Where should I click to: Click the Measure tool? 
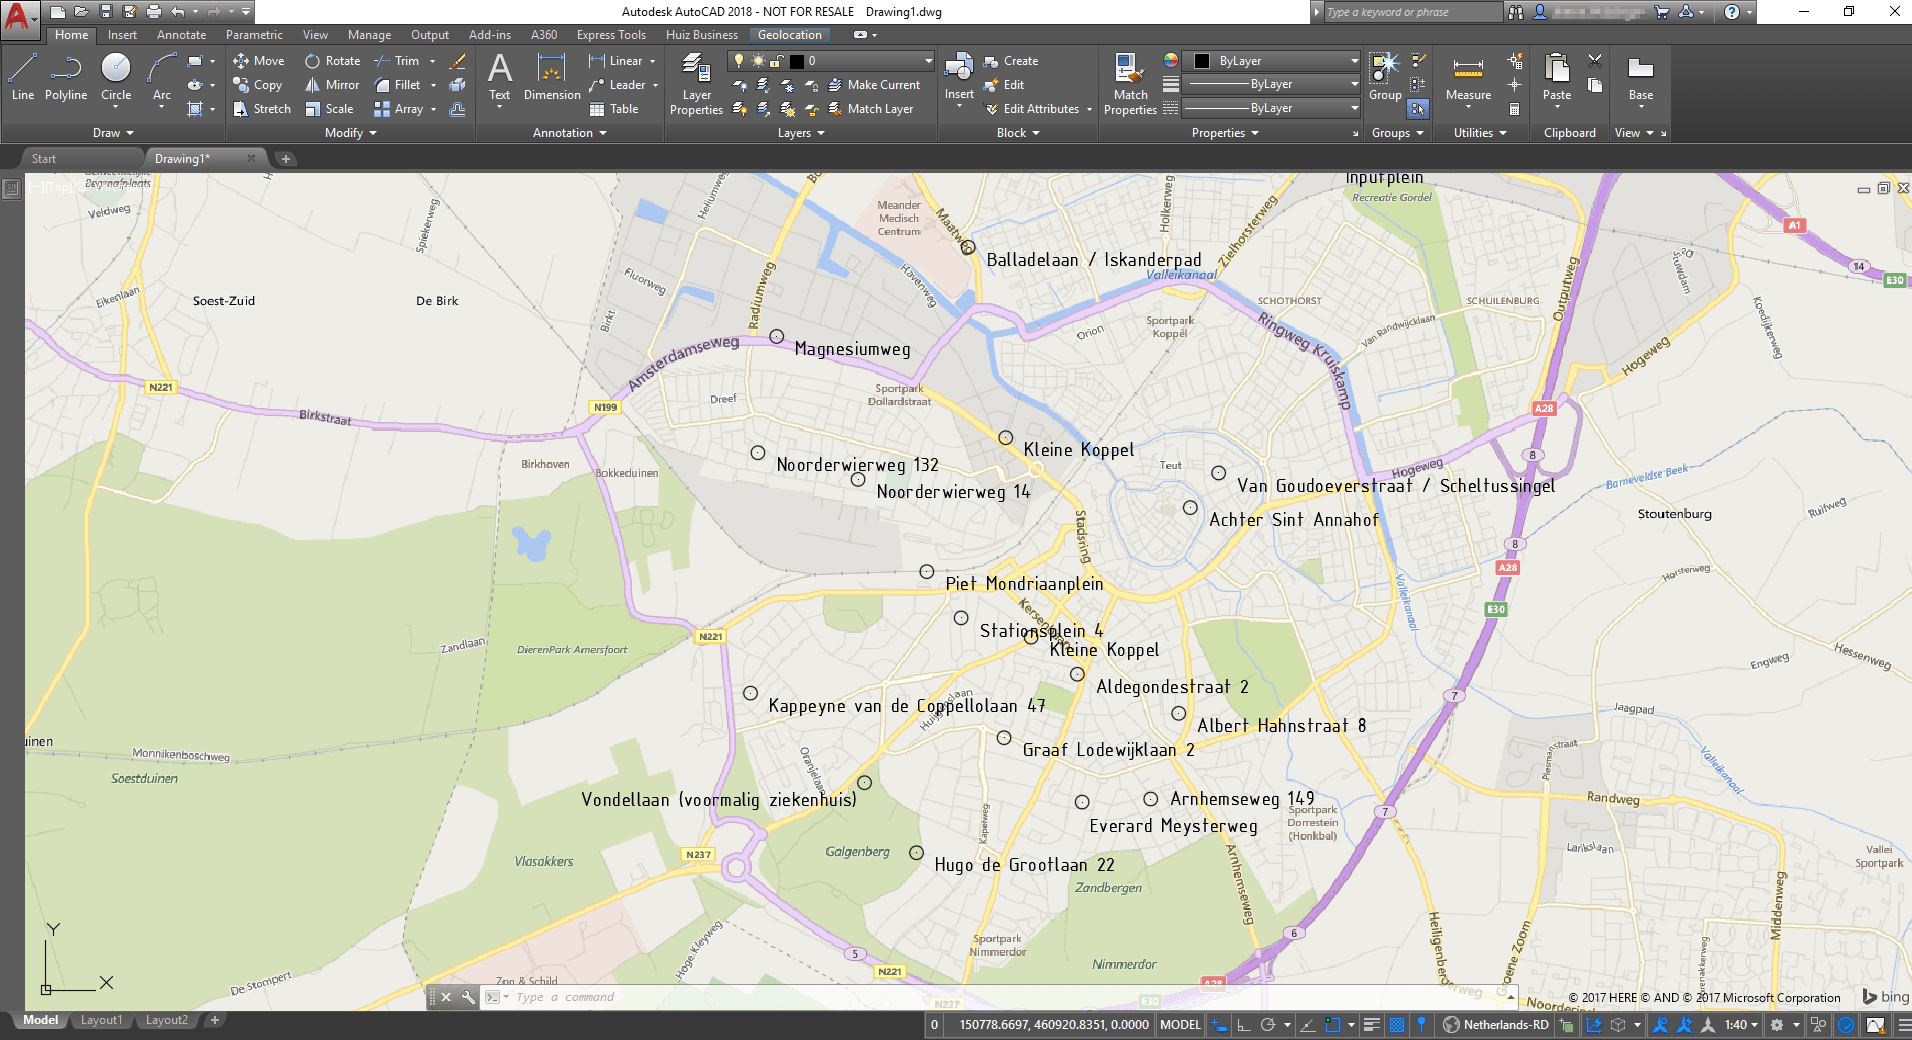coord(1468,77)
